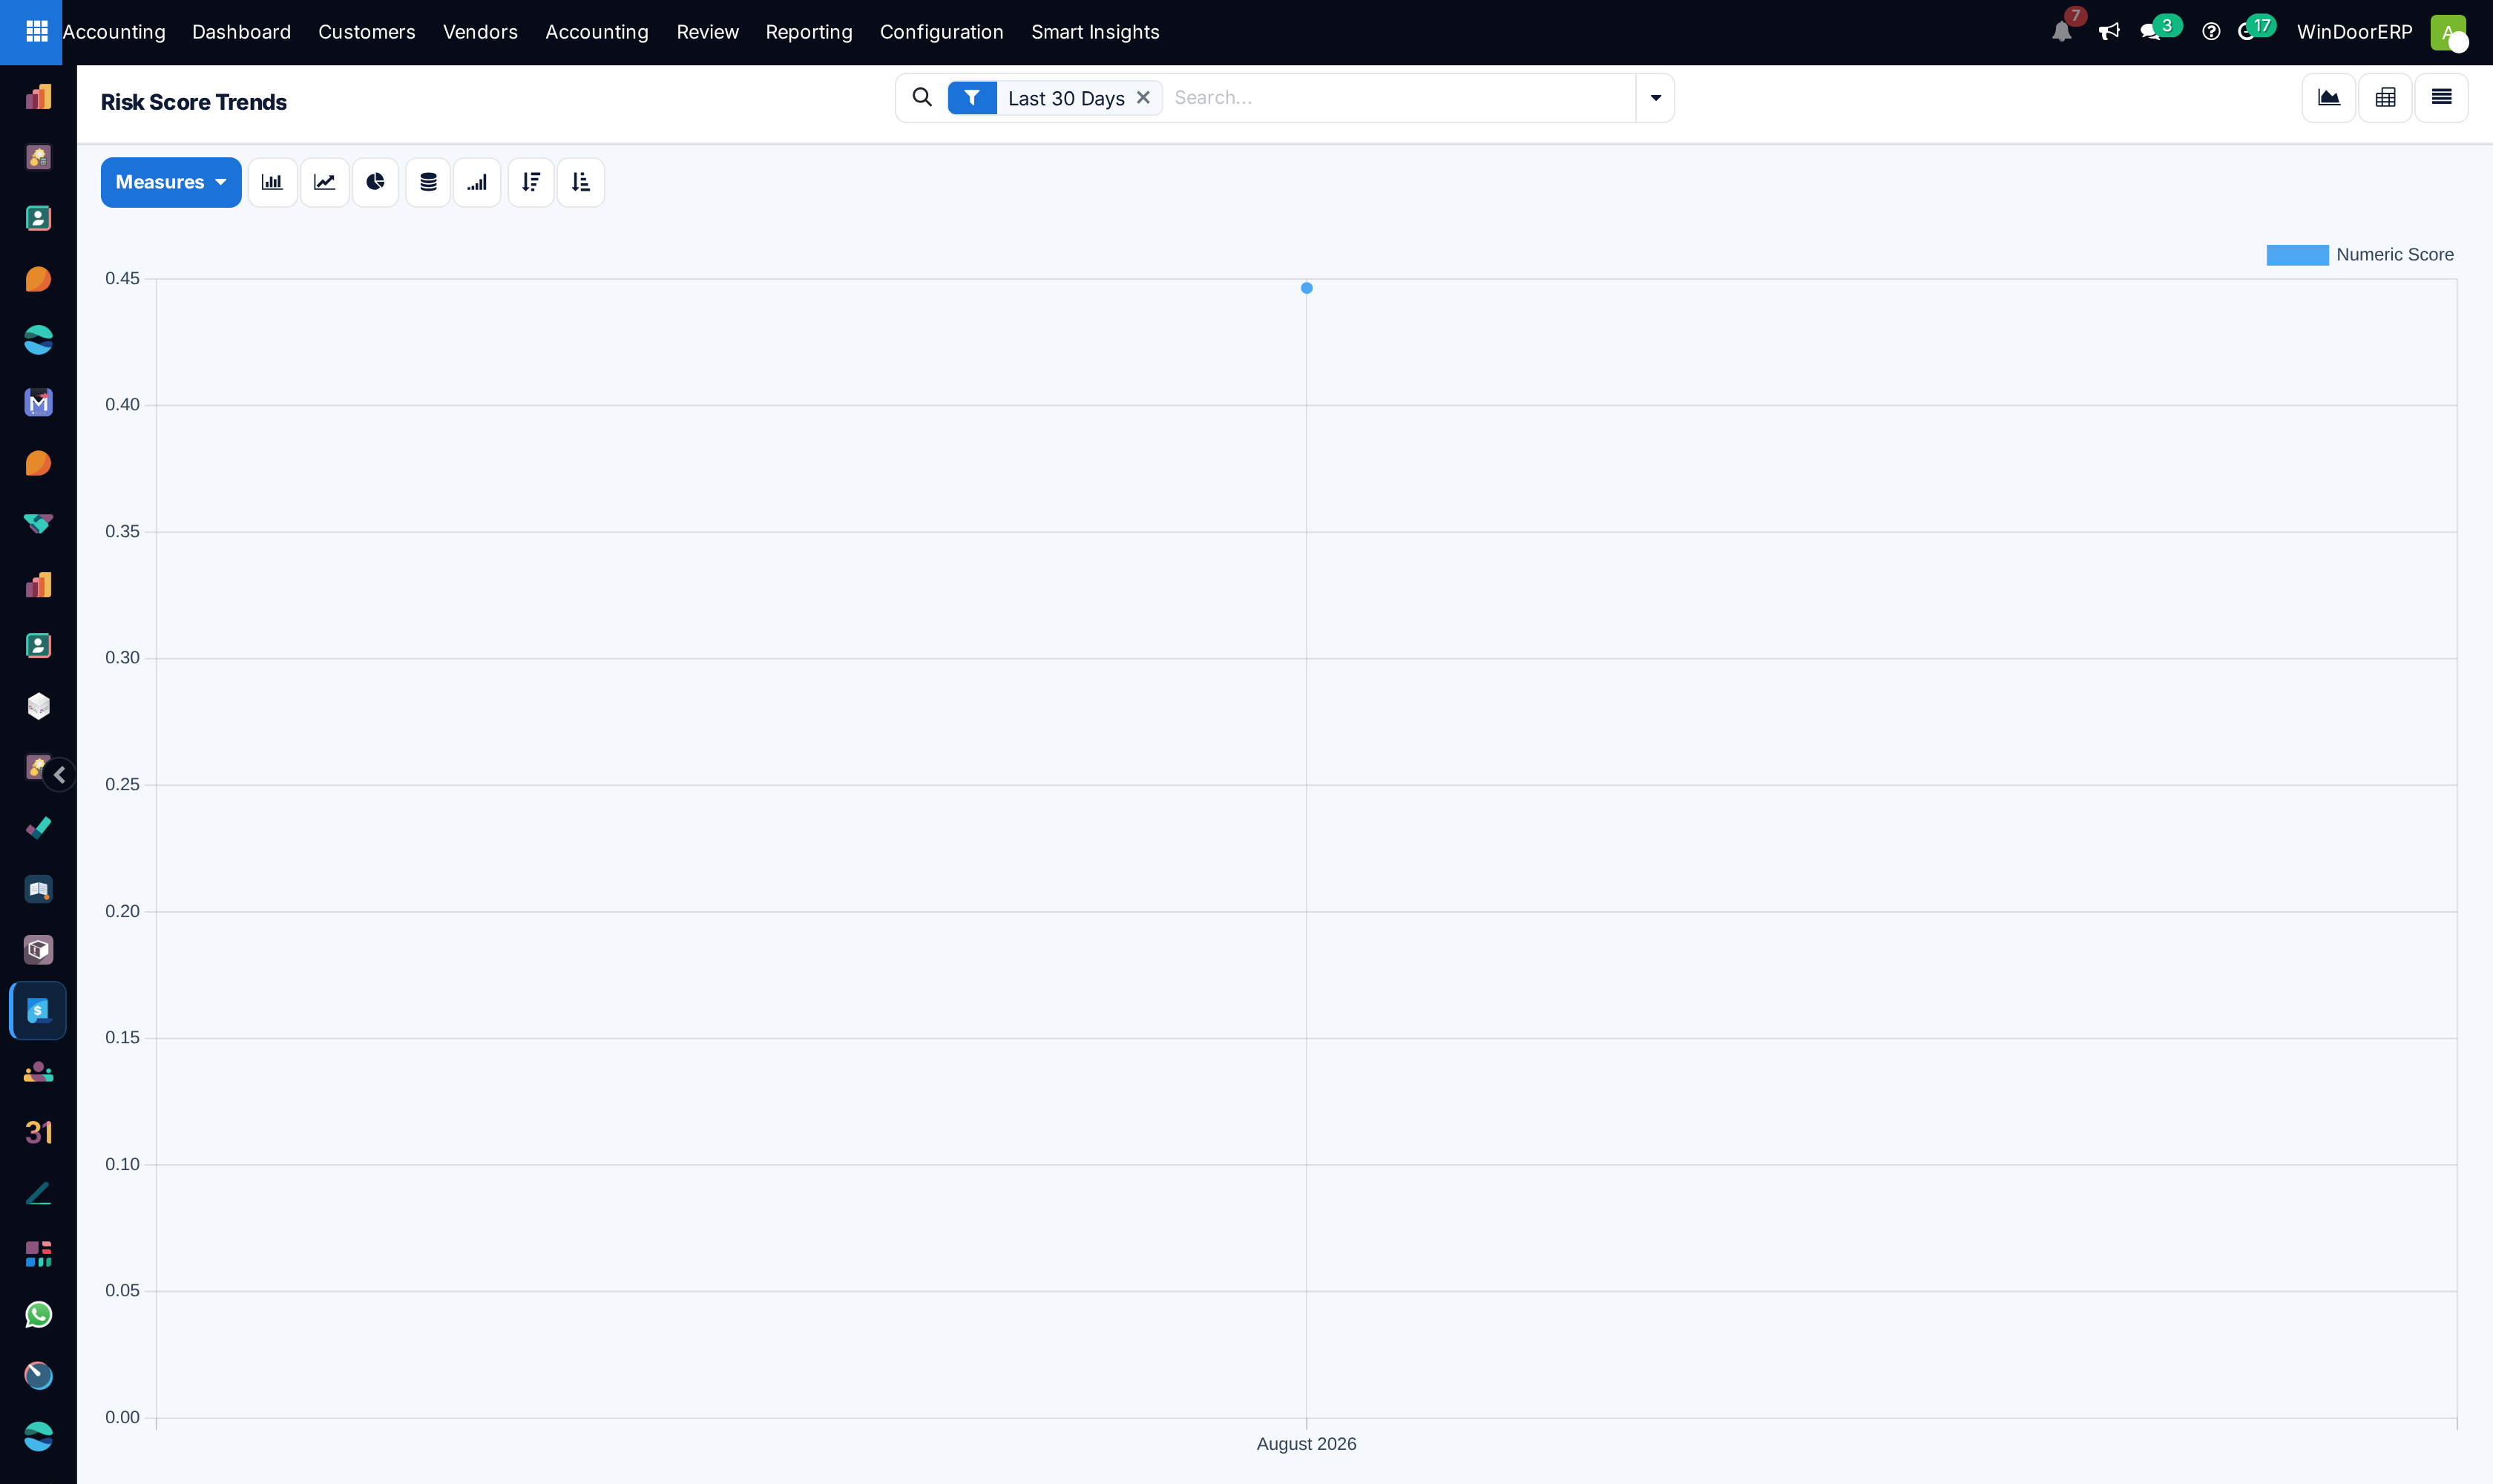This screenshot has width=2493, height=1484.
Task: Open the open-book app in sidebar
Action: [38, 889]
